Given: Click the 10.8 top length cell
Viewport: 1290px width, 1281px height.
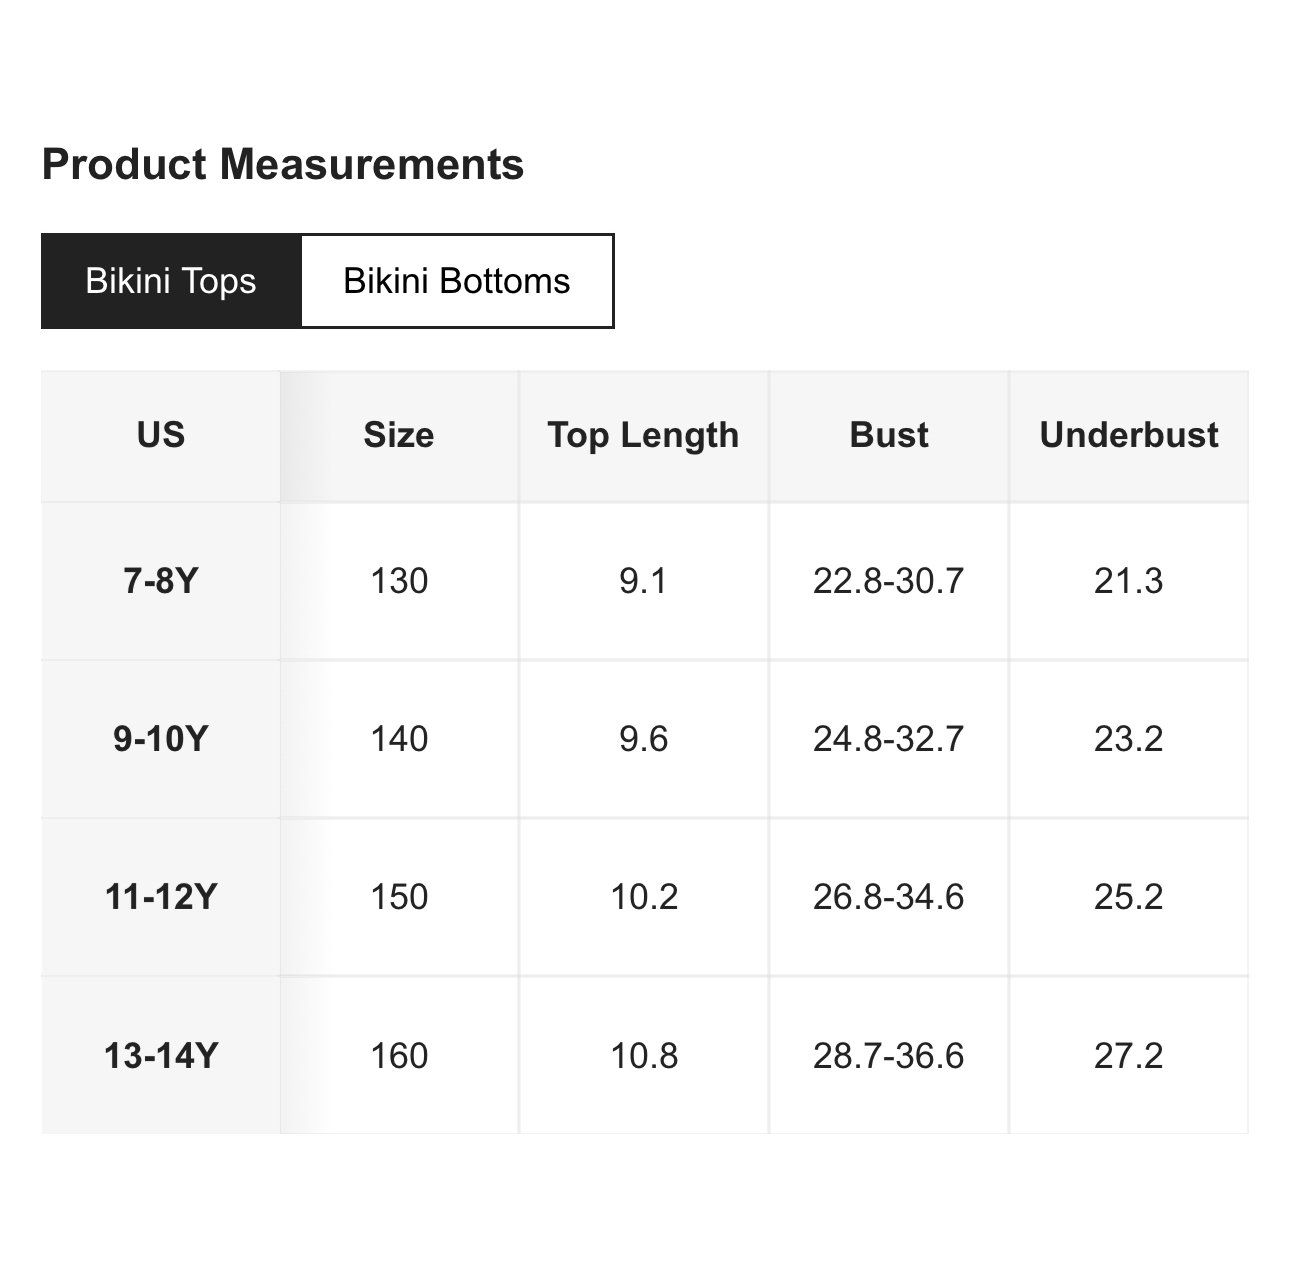Looking at the screenshot, I should coord(644,1056).
